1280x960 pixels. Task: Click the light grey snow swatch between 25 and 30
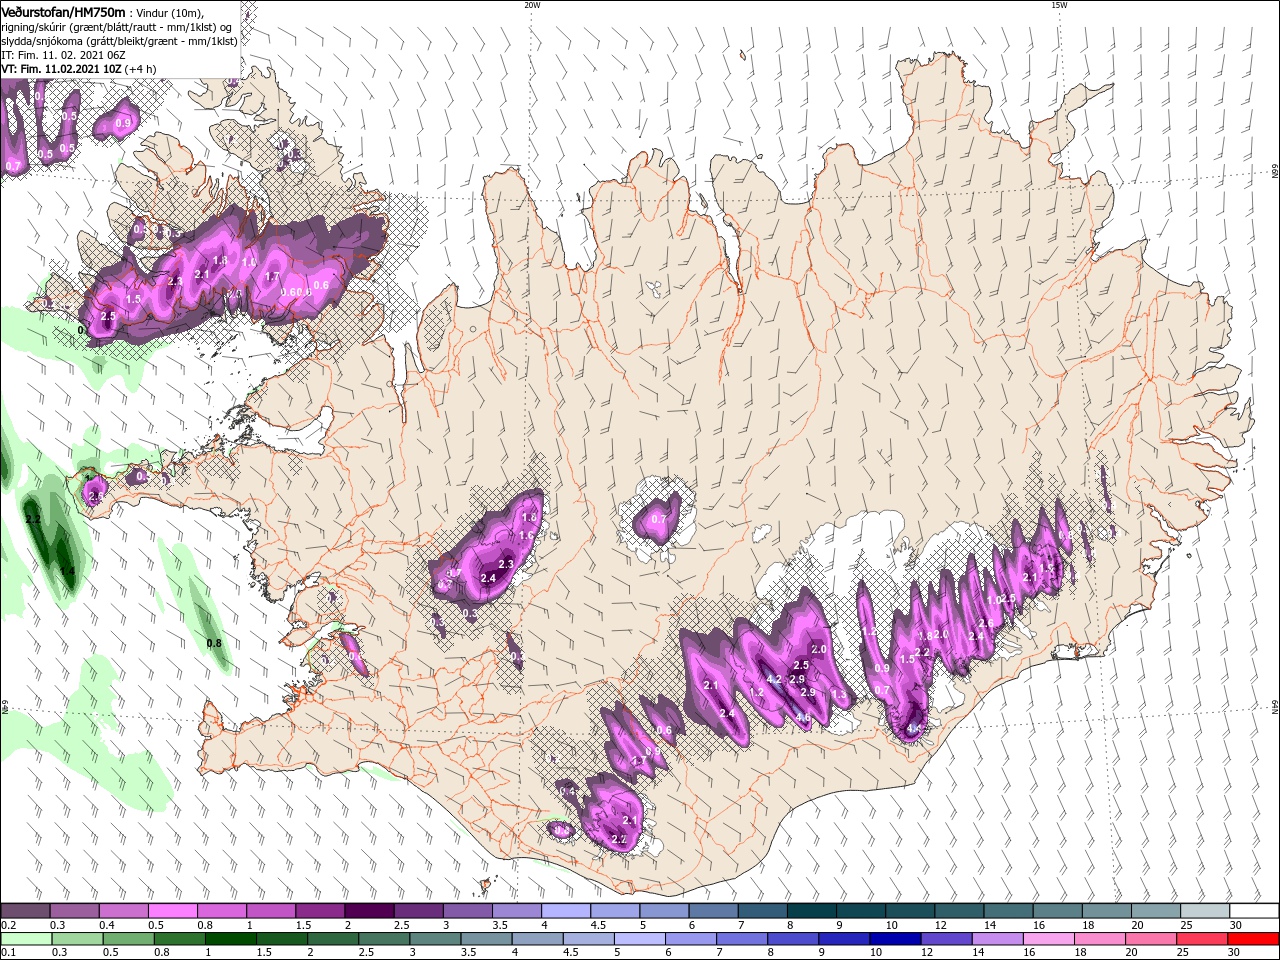coord(1204,911)
